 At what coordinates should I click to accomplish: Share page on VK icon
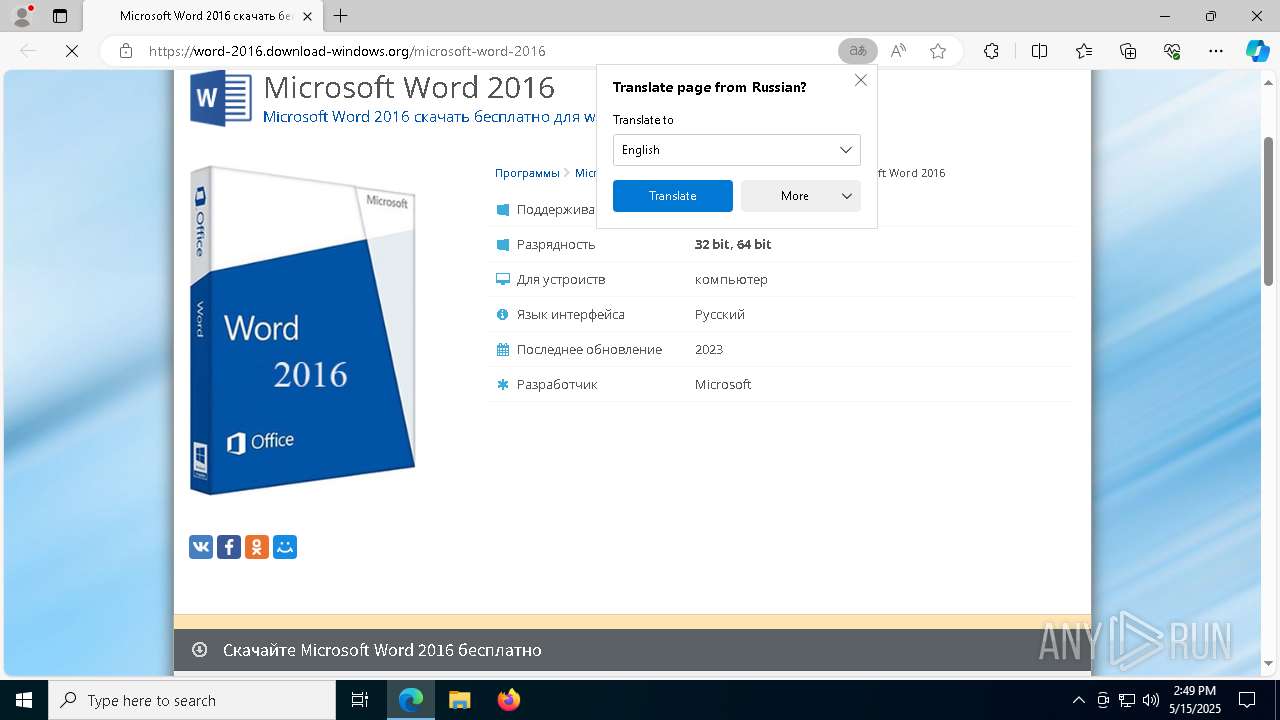pyautogui.click(x=201, y=547)
